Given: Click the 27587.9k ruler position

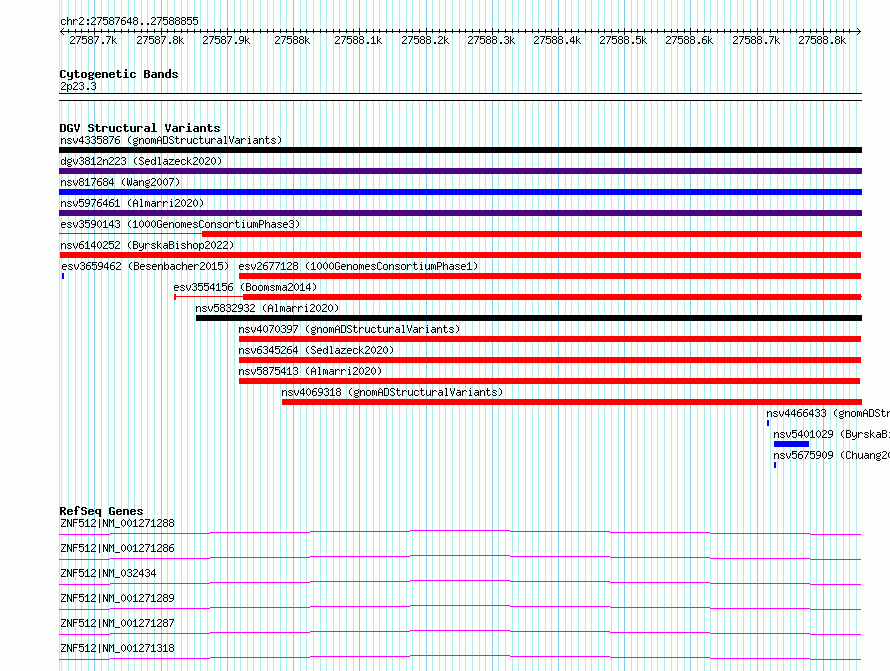Looking at the screenshot, I should click(226, 40).
